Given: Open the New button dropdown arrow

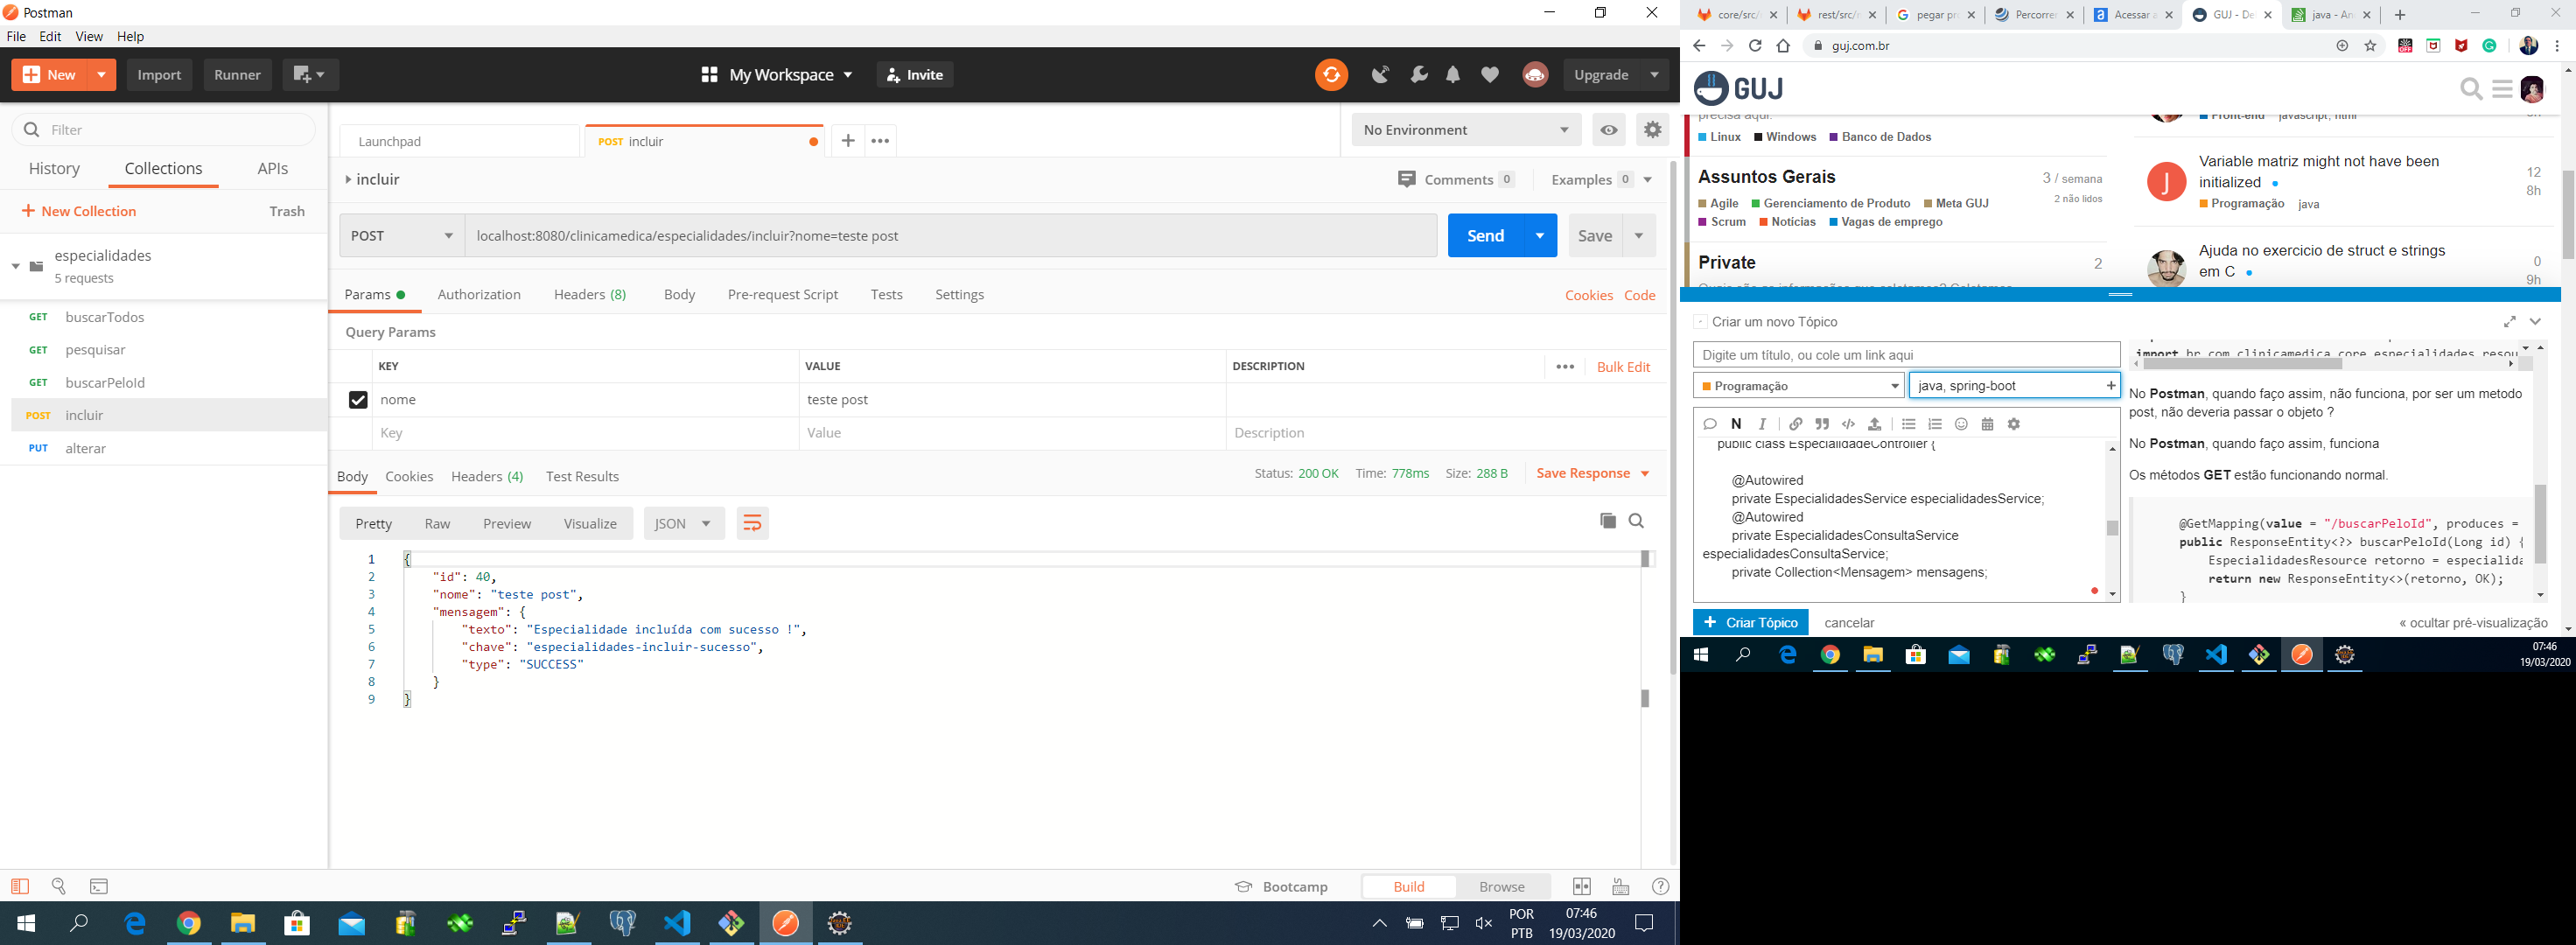Looking at the screenshot, I should pos(102,75).
